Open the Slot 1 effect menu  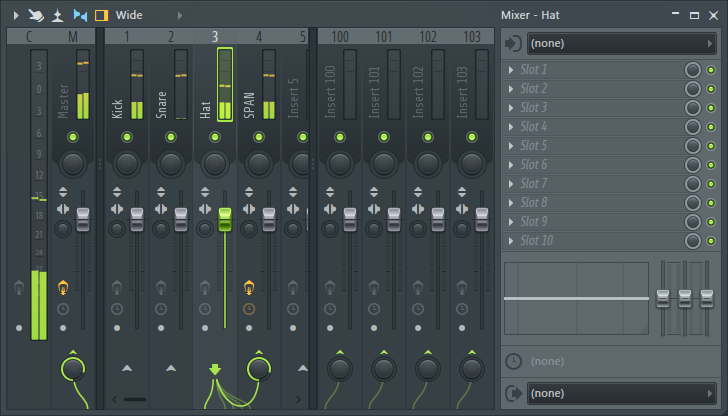511,70
